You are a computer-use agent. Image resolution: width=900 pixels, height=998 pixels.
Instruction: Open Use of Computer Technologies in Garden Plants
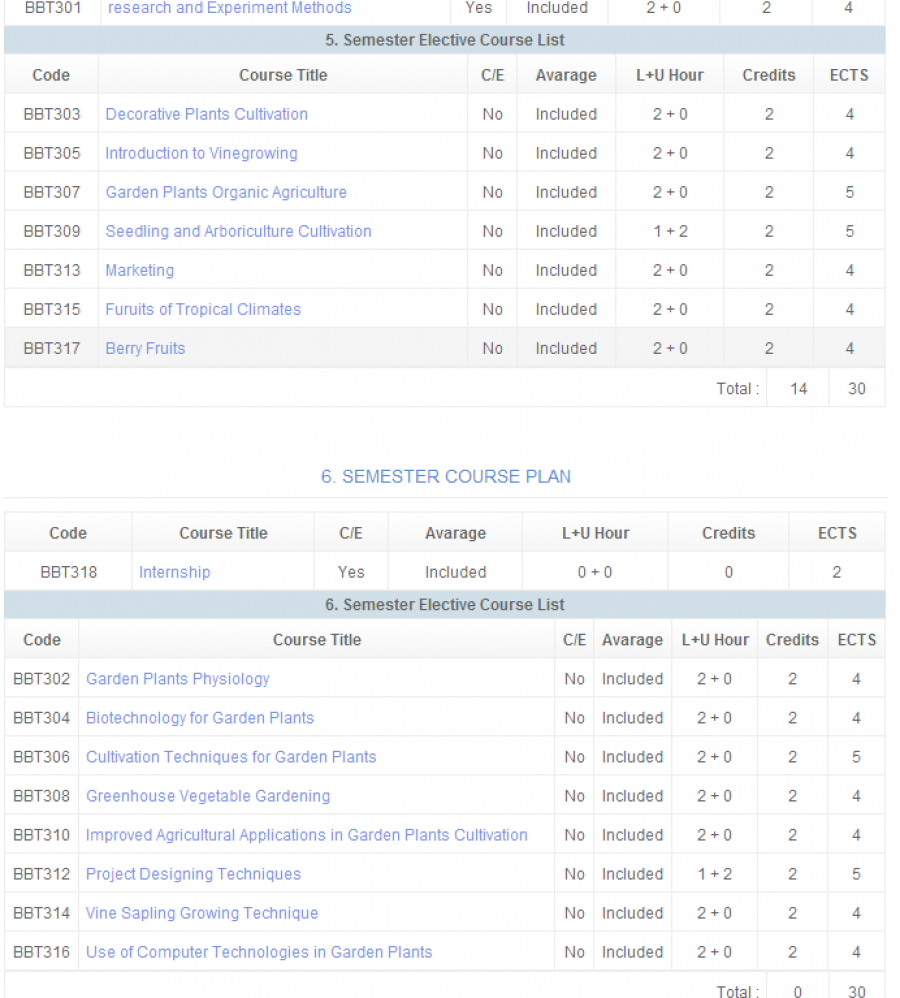[259, 952]
